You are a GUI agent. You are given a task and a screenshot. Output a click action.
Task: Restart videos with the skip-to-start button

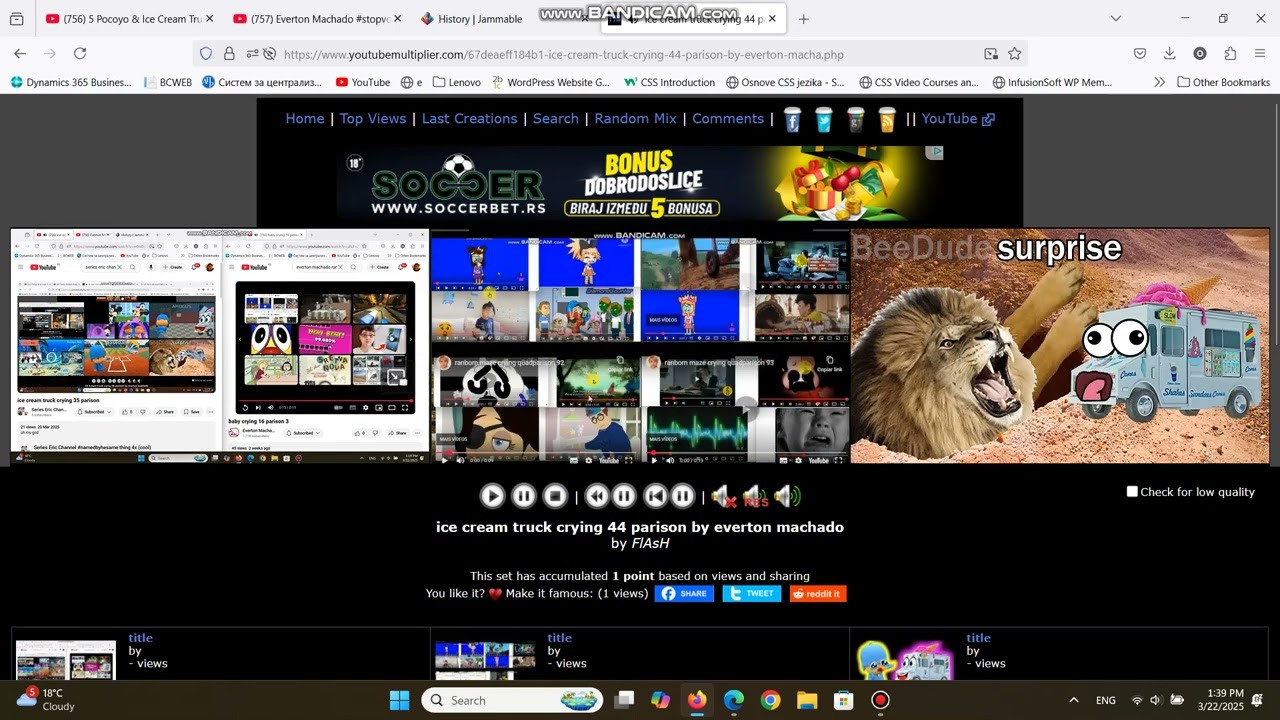coord(655,495)
